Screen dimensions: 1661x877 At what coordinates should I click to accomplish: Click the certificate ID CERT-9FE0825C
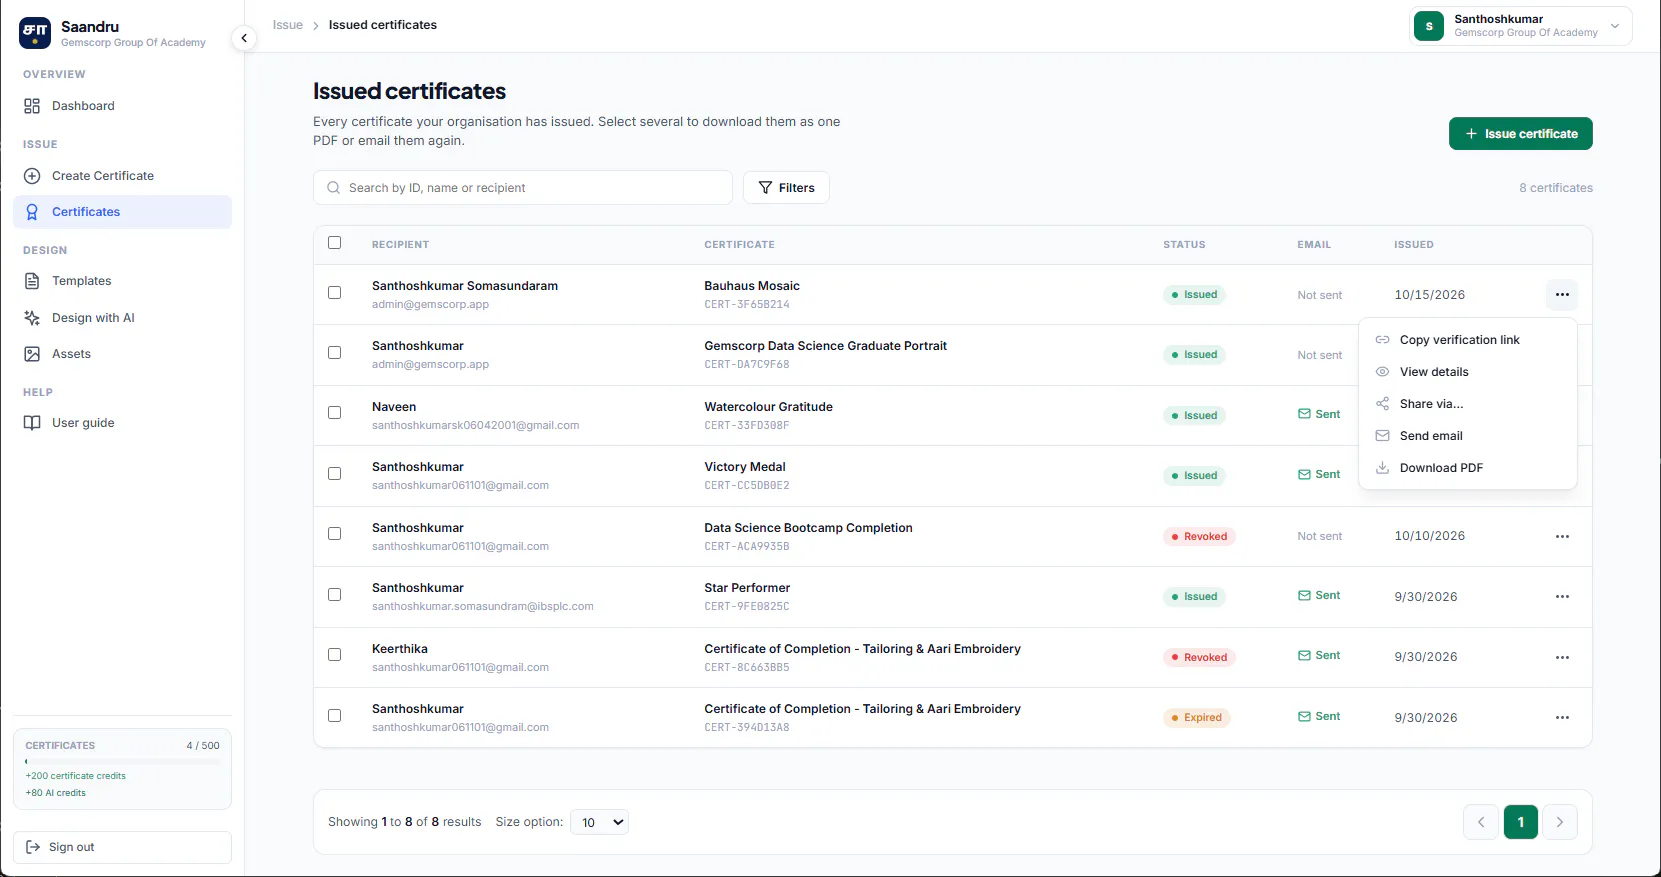[x=747, y=607]
